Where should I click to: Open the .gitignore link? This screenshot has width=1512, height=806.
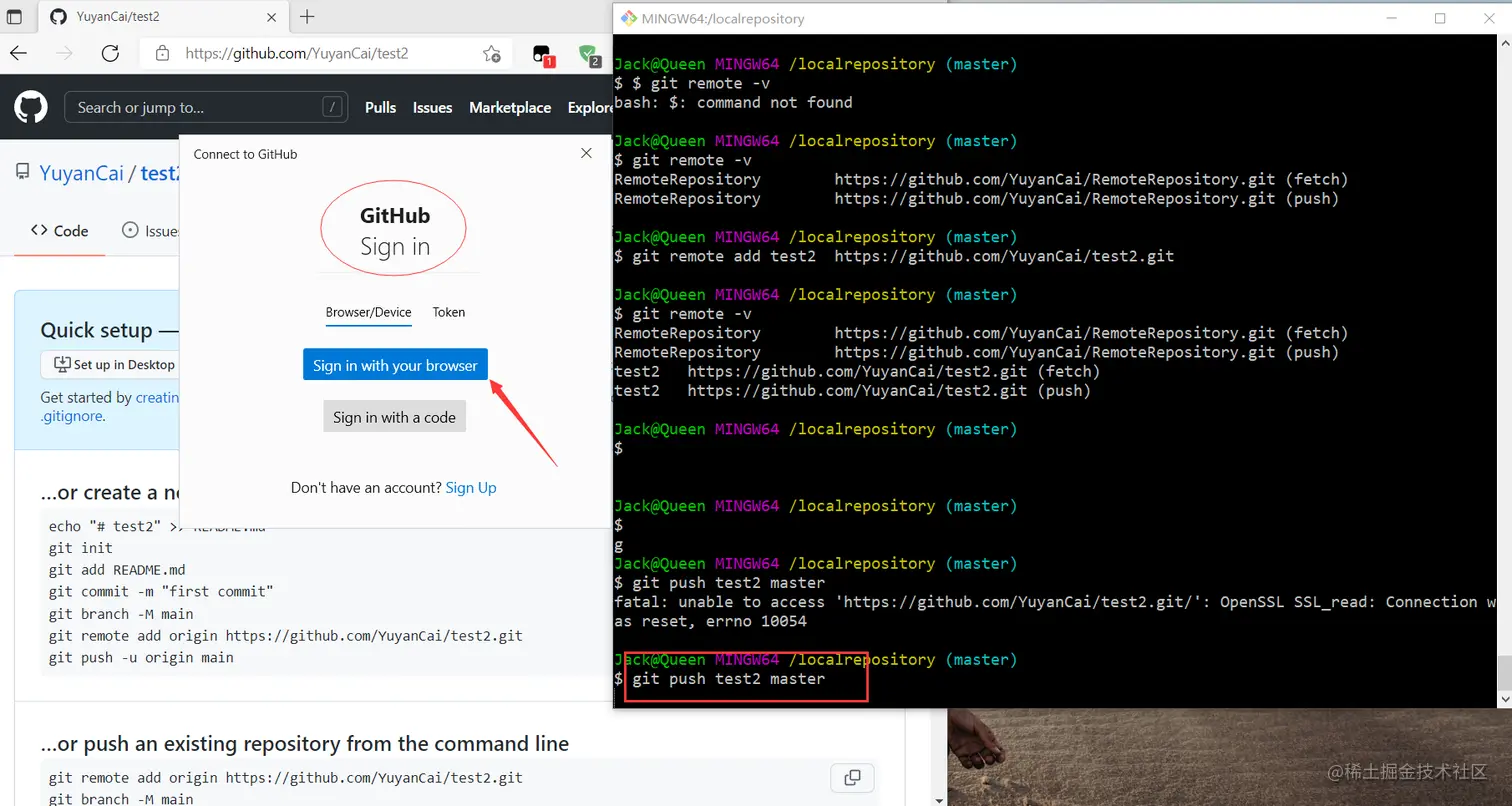[71, 416]
